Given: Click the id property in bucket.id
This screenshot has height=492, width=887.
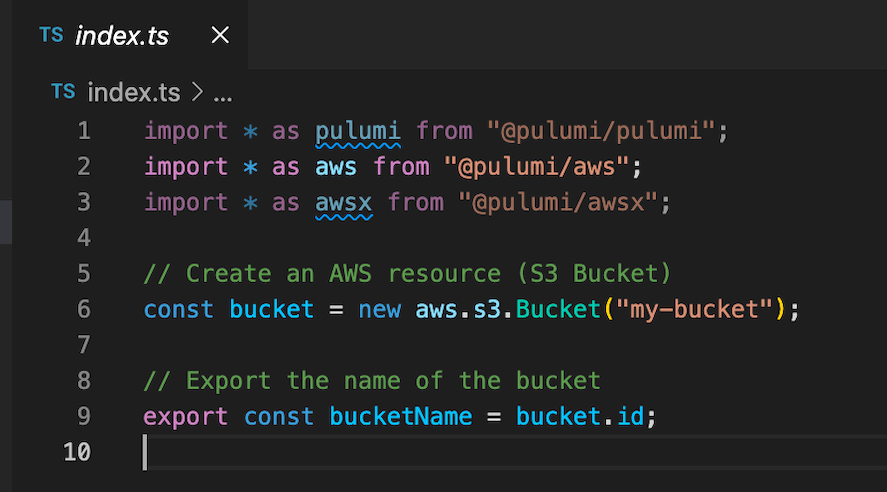Looking at the screenshot, I should point(630,416).
